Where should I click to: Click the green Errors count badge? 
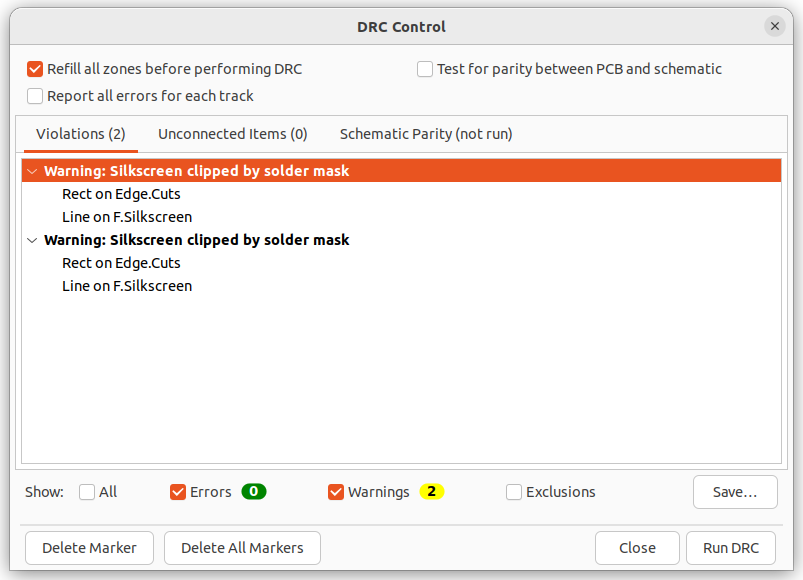253,491
